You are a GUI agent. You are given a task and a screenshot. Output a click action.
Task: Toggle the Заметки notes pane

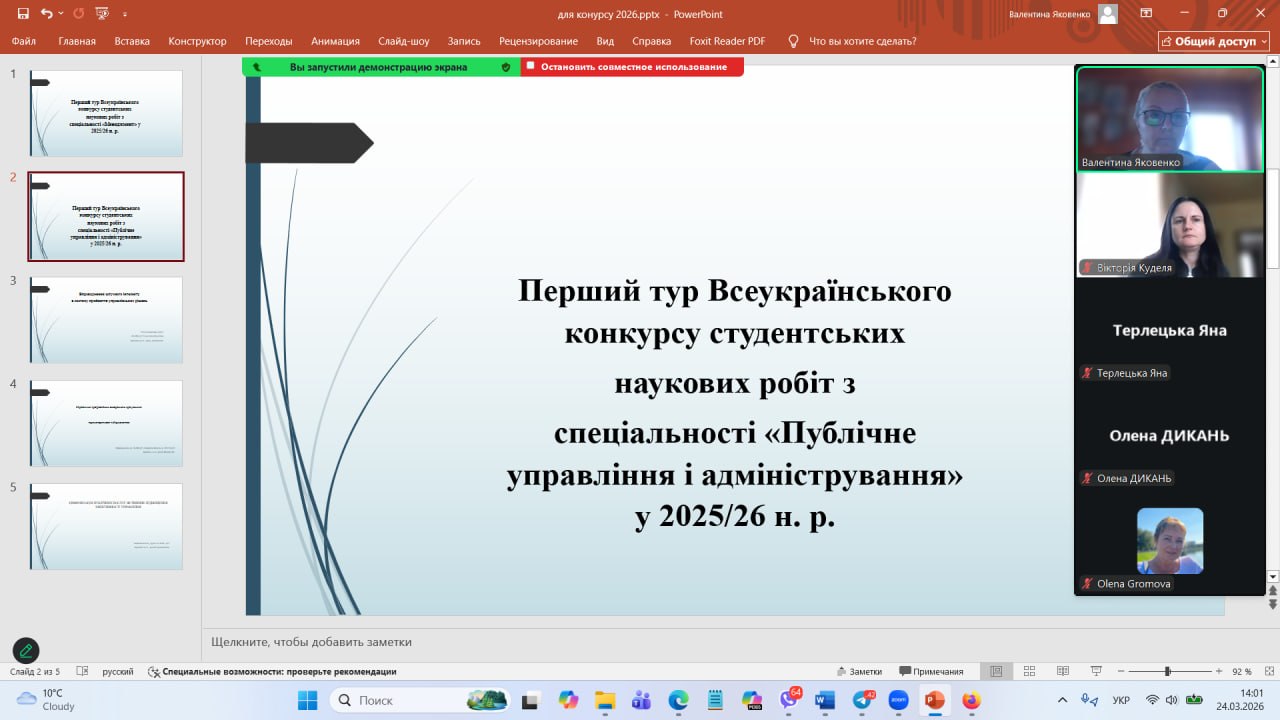(859, 671)
